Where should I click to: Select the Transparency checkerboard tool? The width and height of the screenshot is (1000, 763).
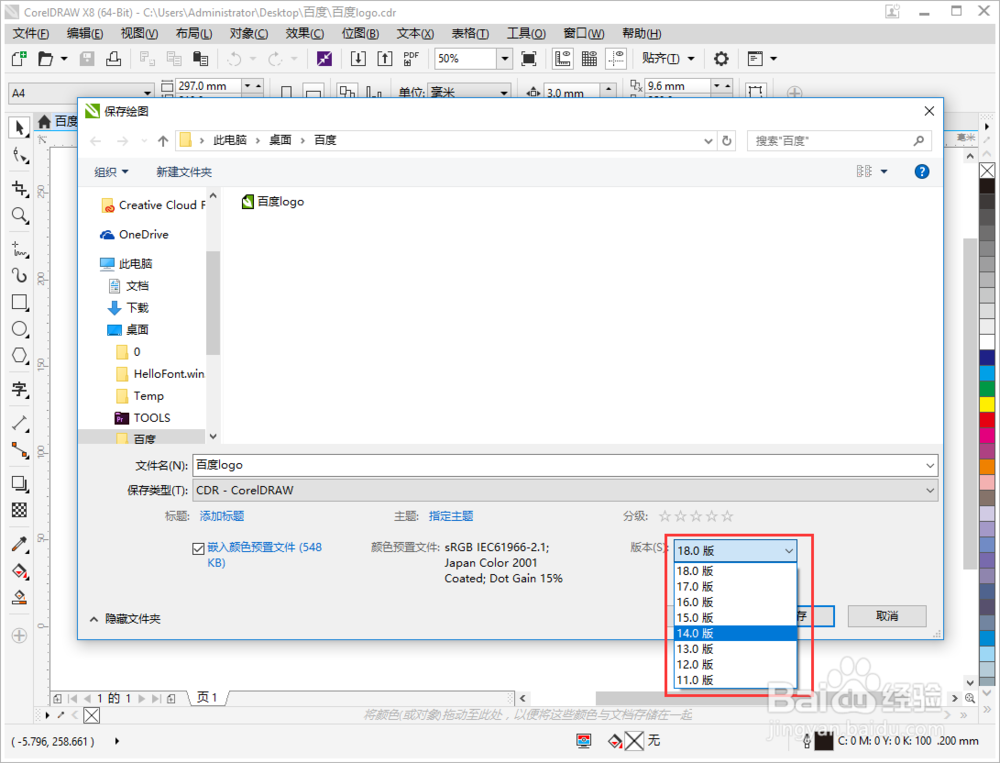tap(19, 510)
